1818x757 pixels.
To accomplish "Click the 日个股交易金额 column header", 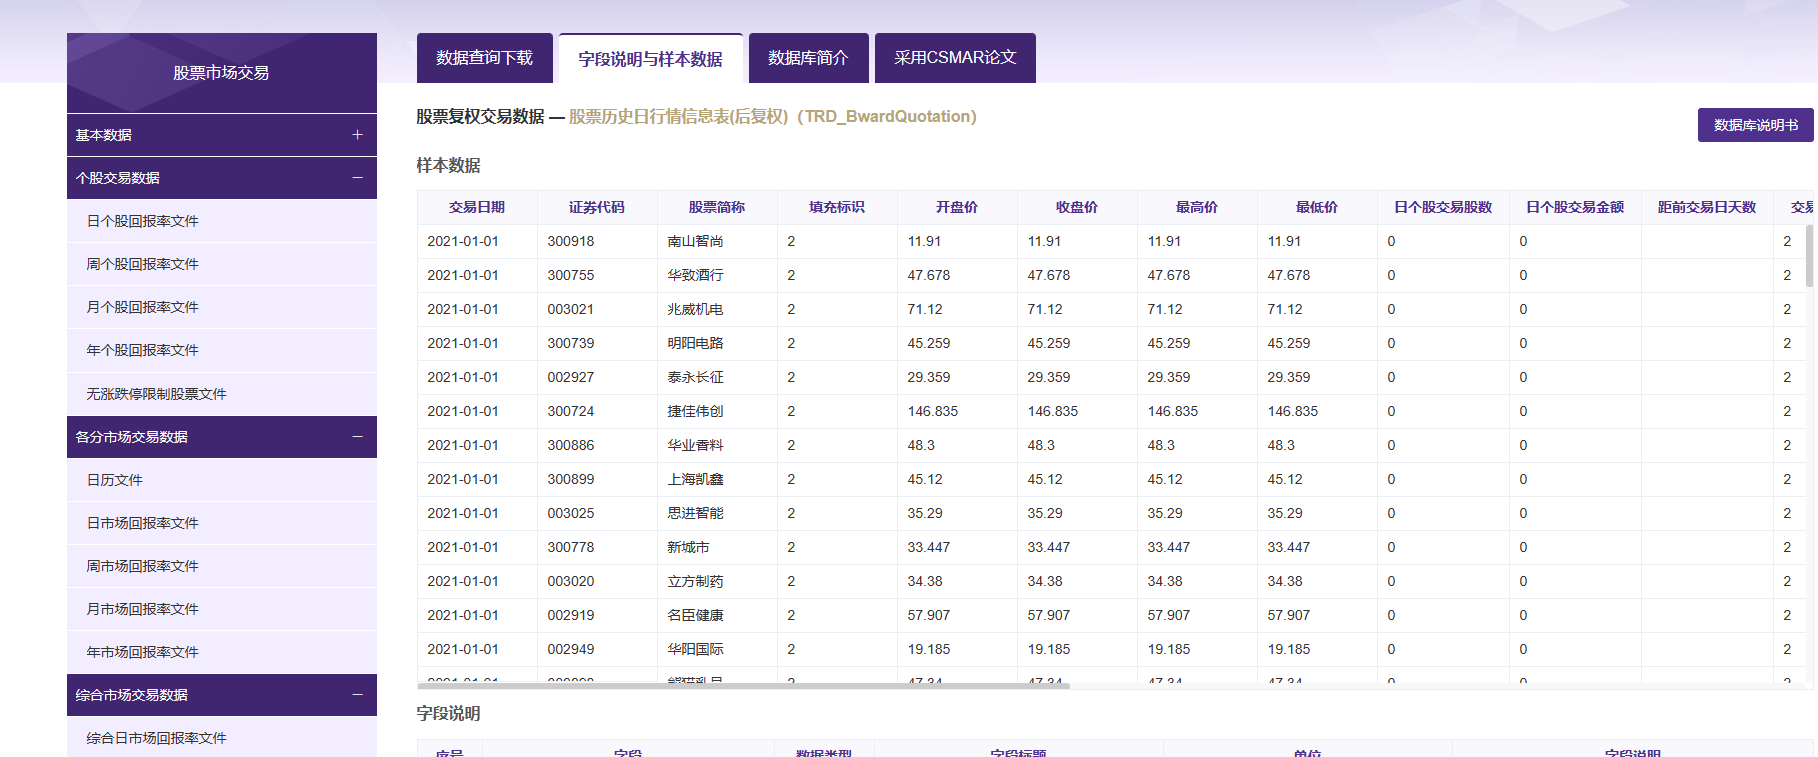I will [1575, 207].
